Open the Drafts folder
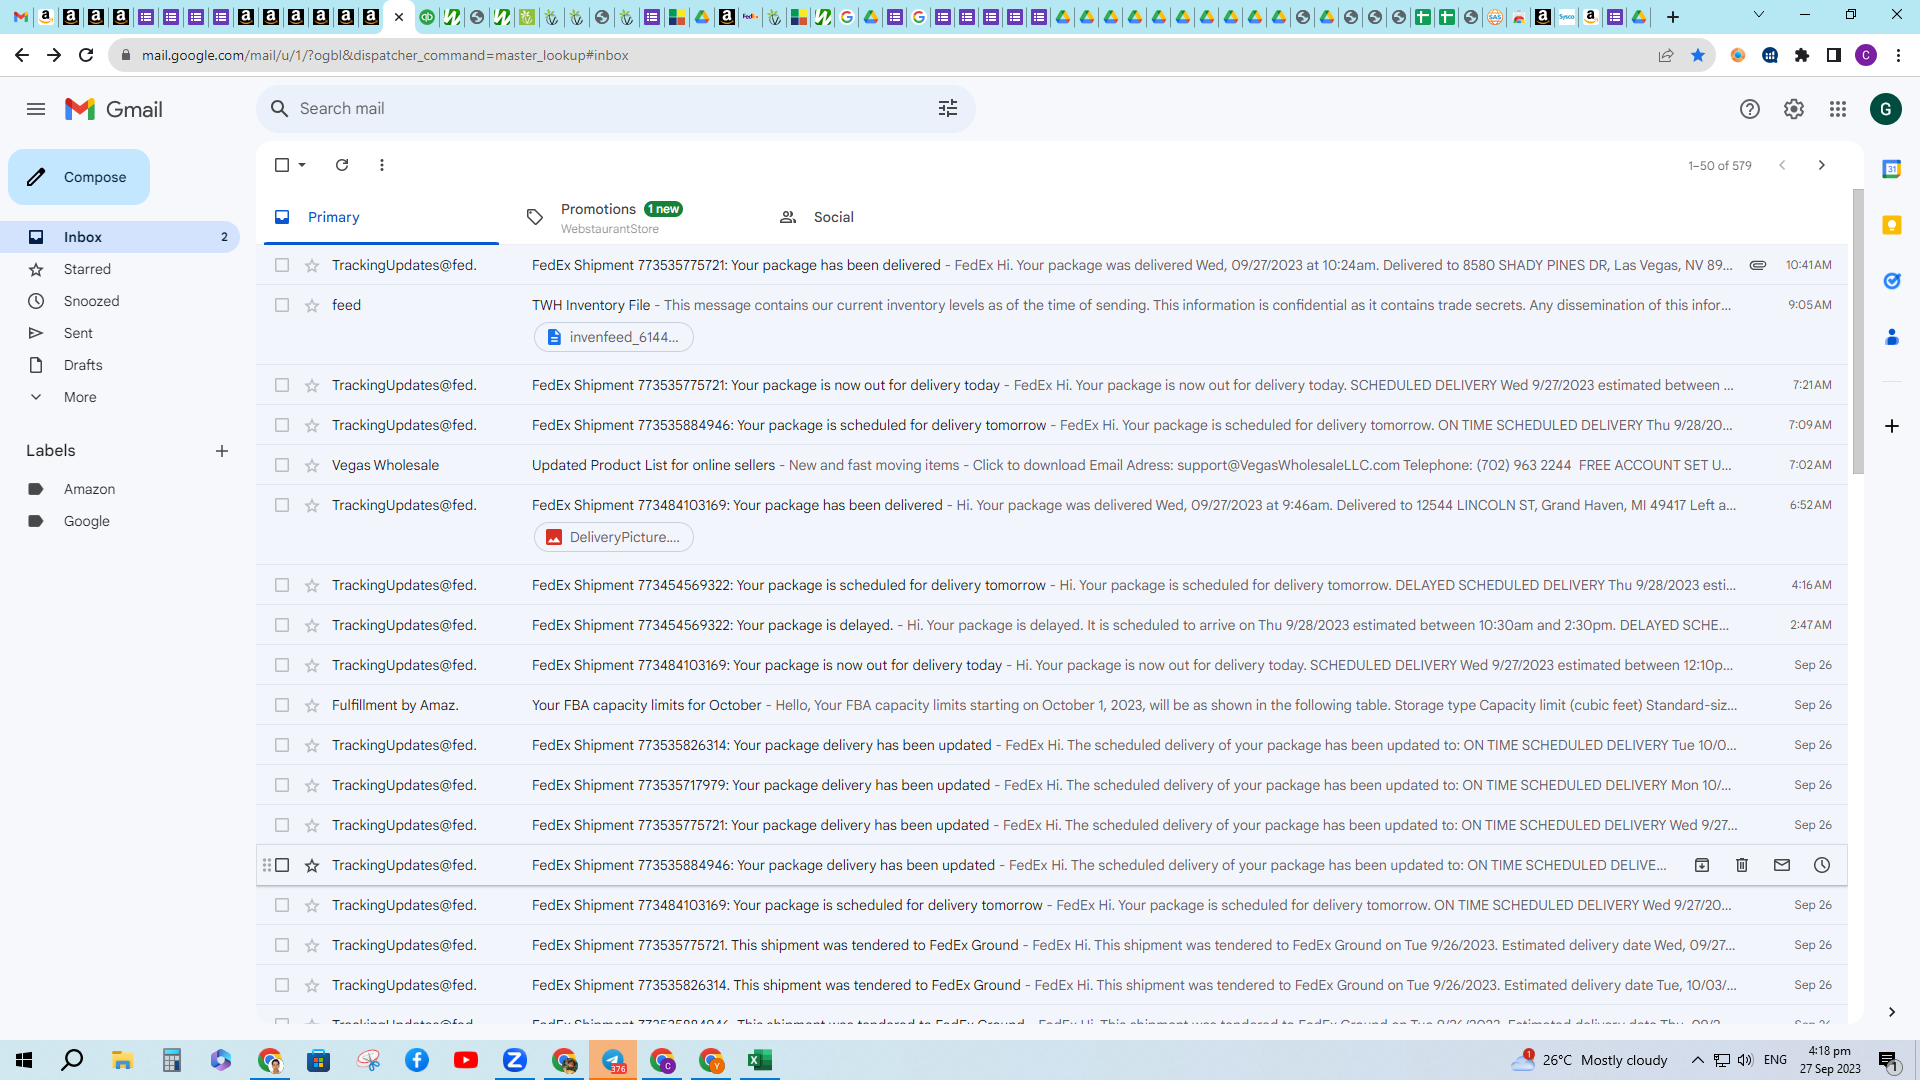This screenshot has height=1080, width=1920. pos(83,365)
